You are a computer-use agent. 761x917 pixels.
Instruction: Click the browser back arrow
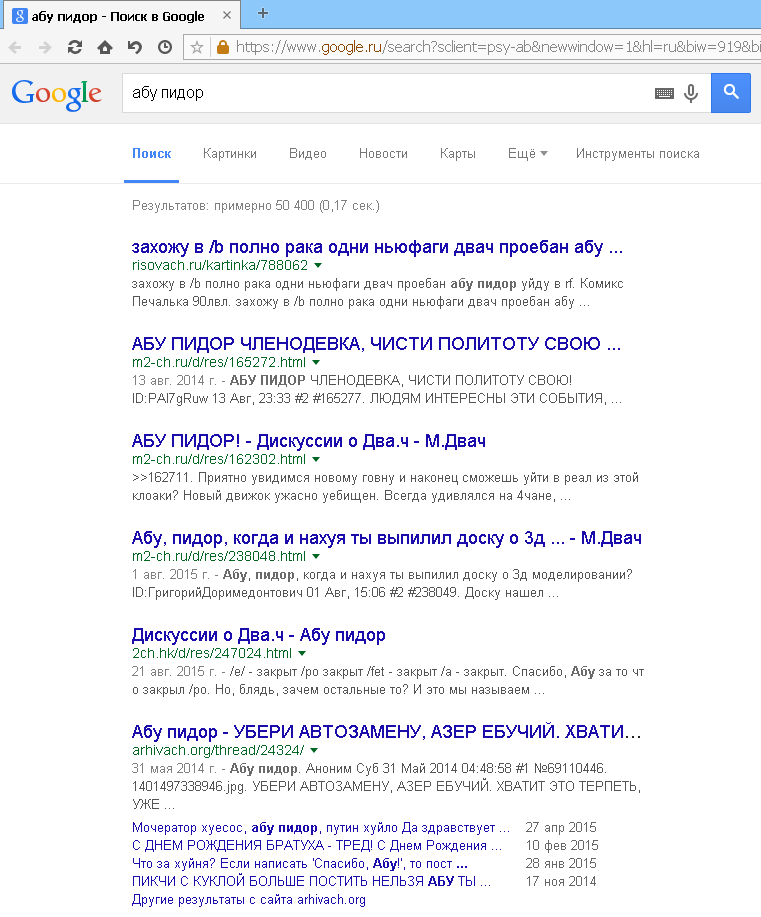pyautogui.click(x=15, y=47)
